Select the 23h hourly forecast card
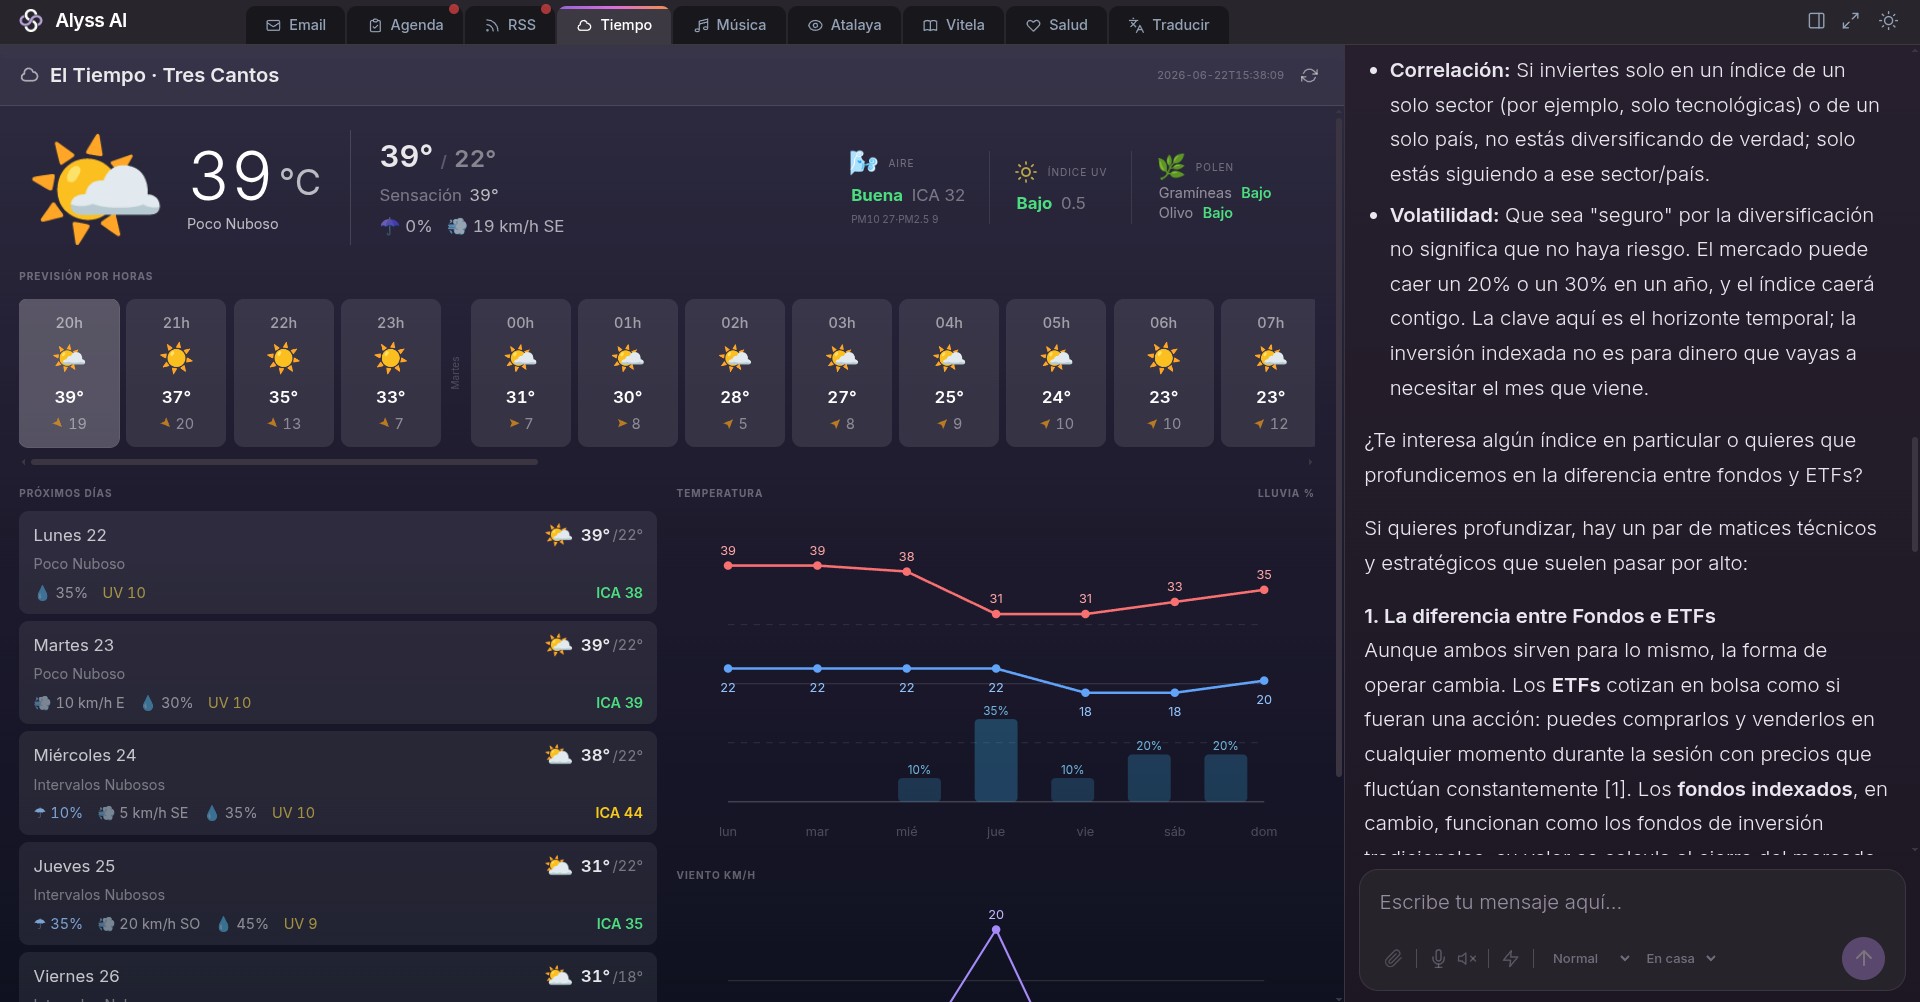The image size is (1920, 1002). point(391,372)
